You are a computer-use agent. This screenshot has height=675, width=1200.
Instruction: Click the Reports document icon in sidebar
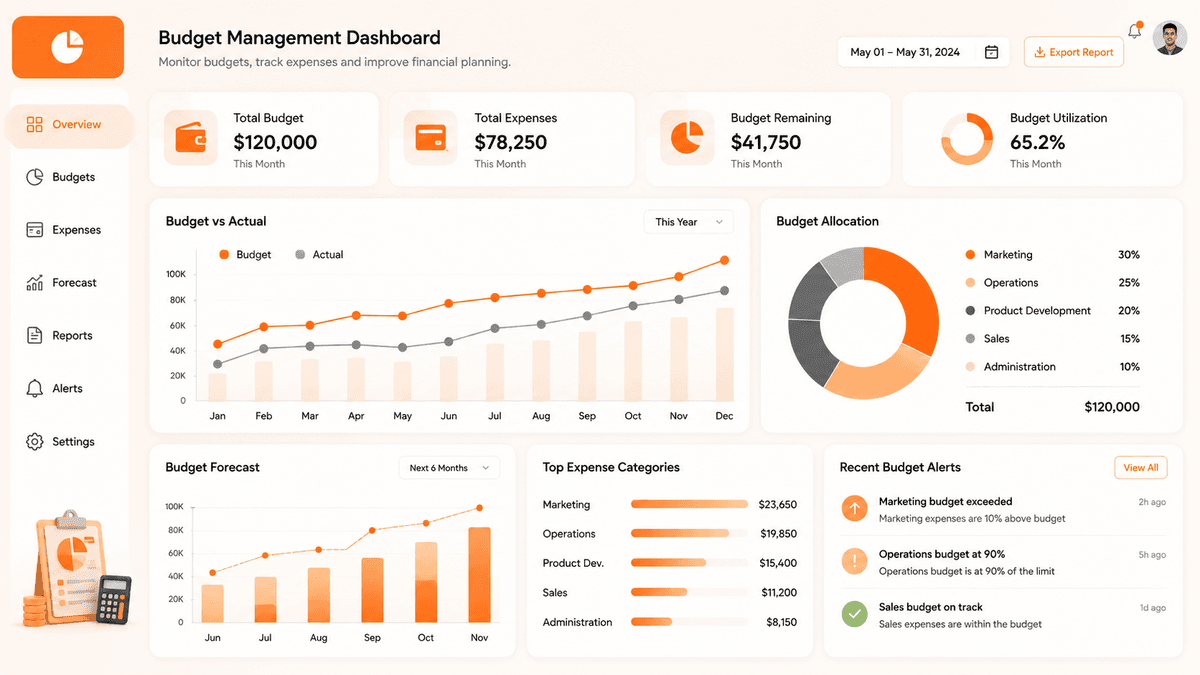pos(35,336)
